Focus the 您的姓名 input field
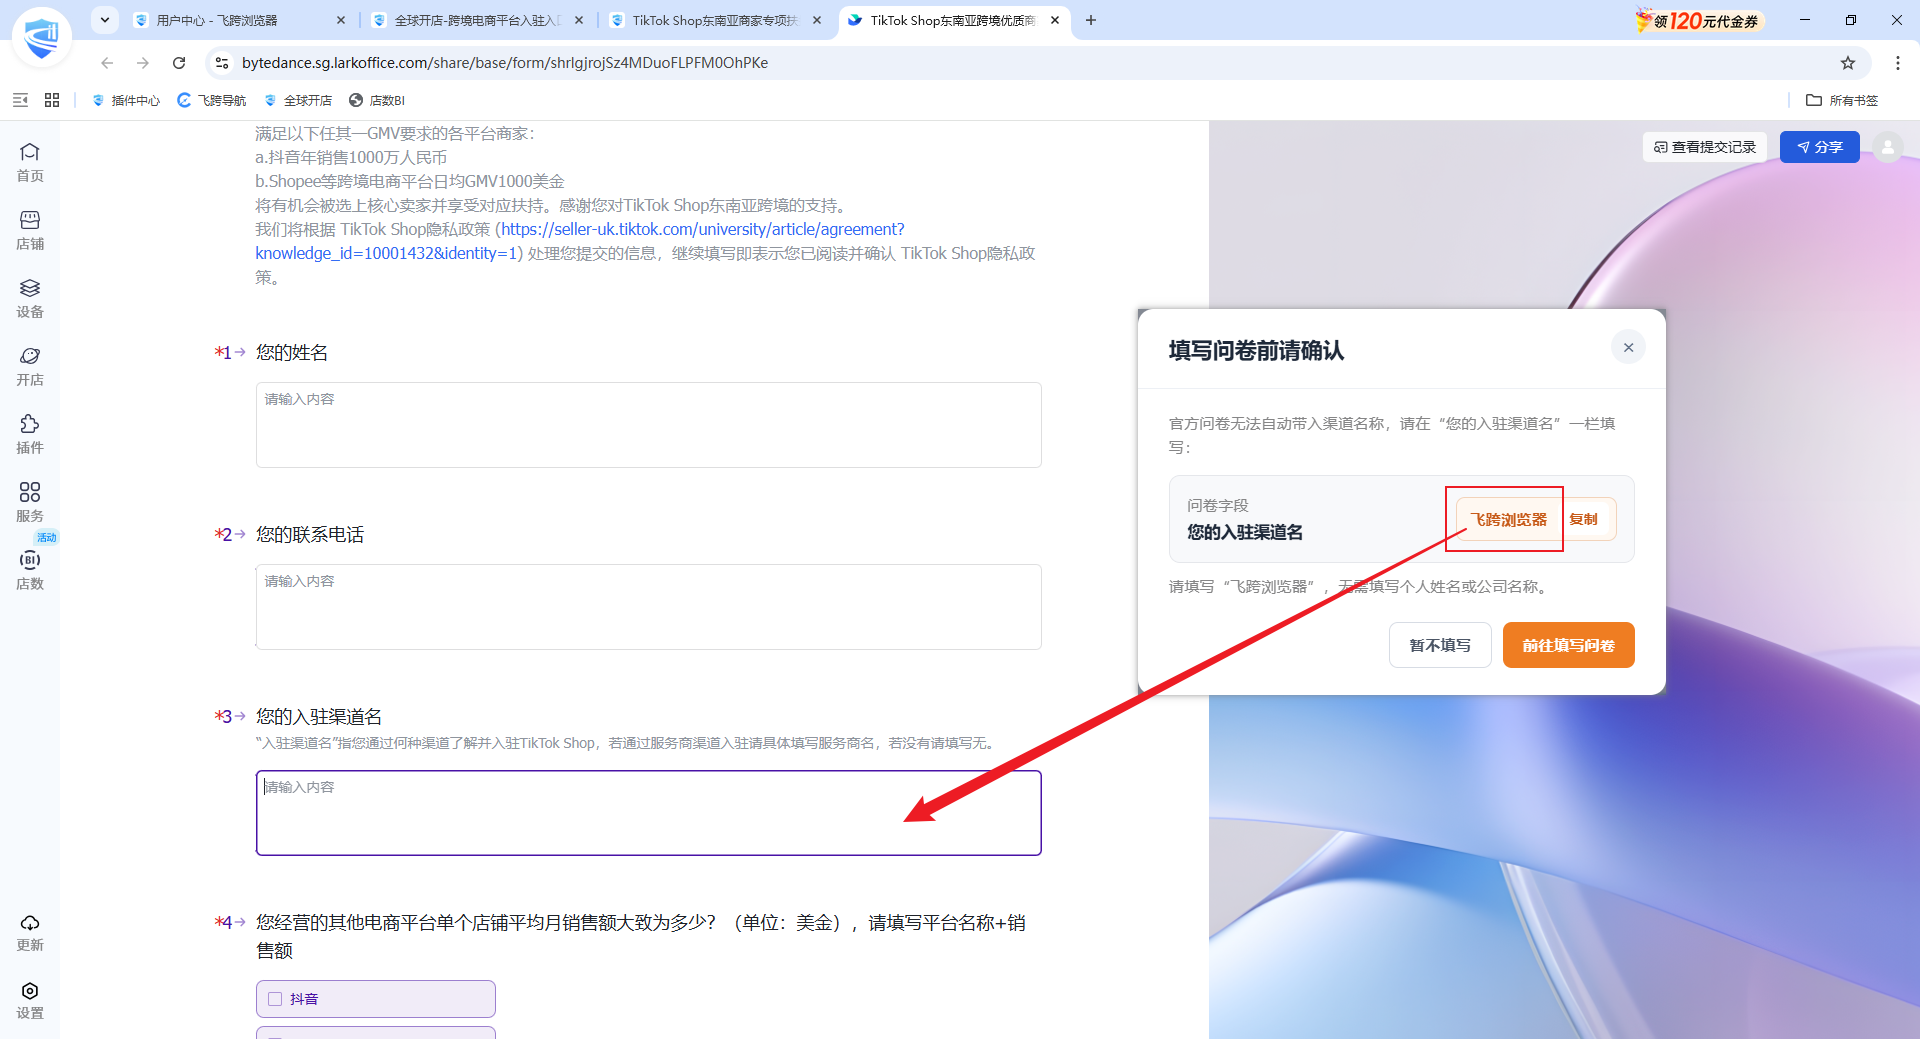 pos(649,425)
